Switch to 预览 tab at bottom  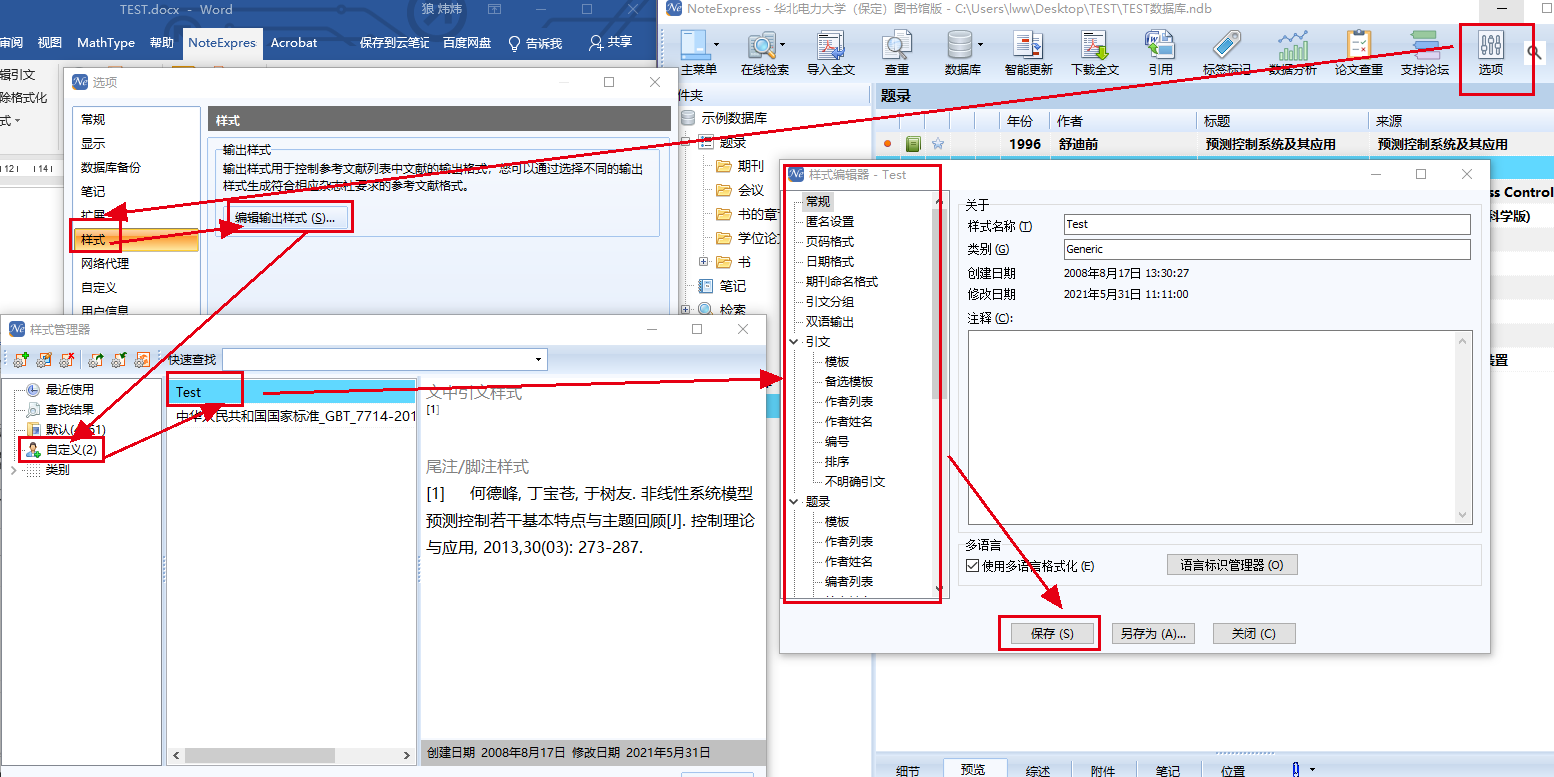pos(973,769)
